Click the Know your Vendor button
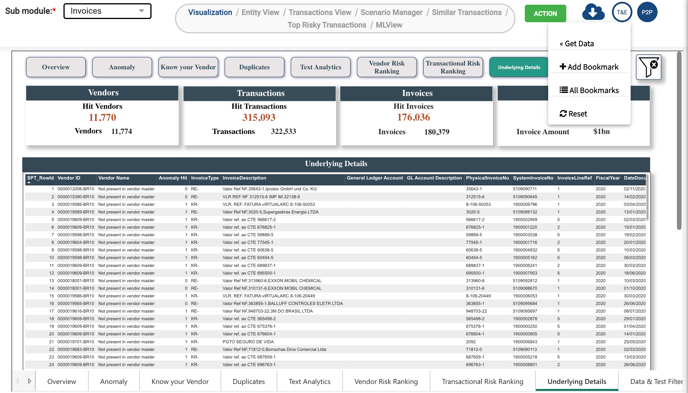The image size is (688, 393). point(188,67)
